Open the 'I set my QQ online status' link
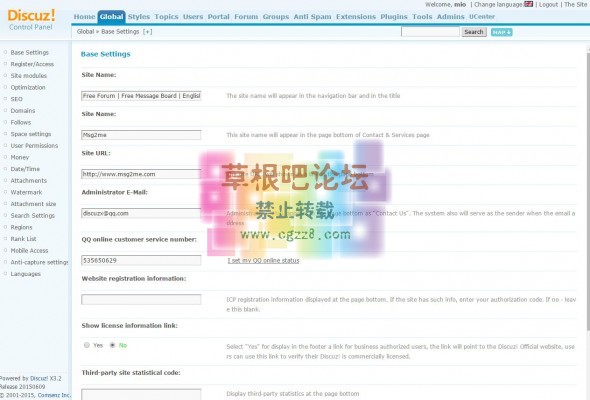Viewport: 590px width, 400px height. point(263,260)
